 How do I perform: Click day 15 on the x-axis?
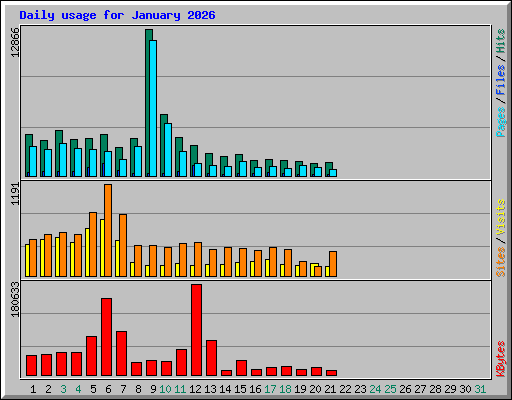coord(240,389)
